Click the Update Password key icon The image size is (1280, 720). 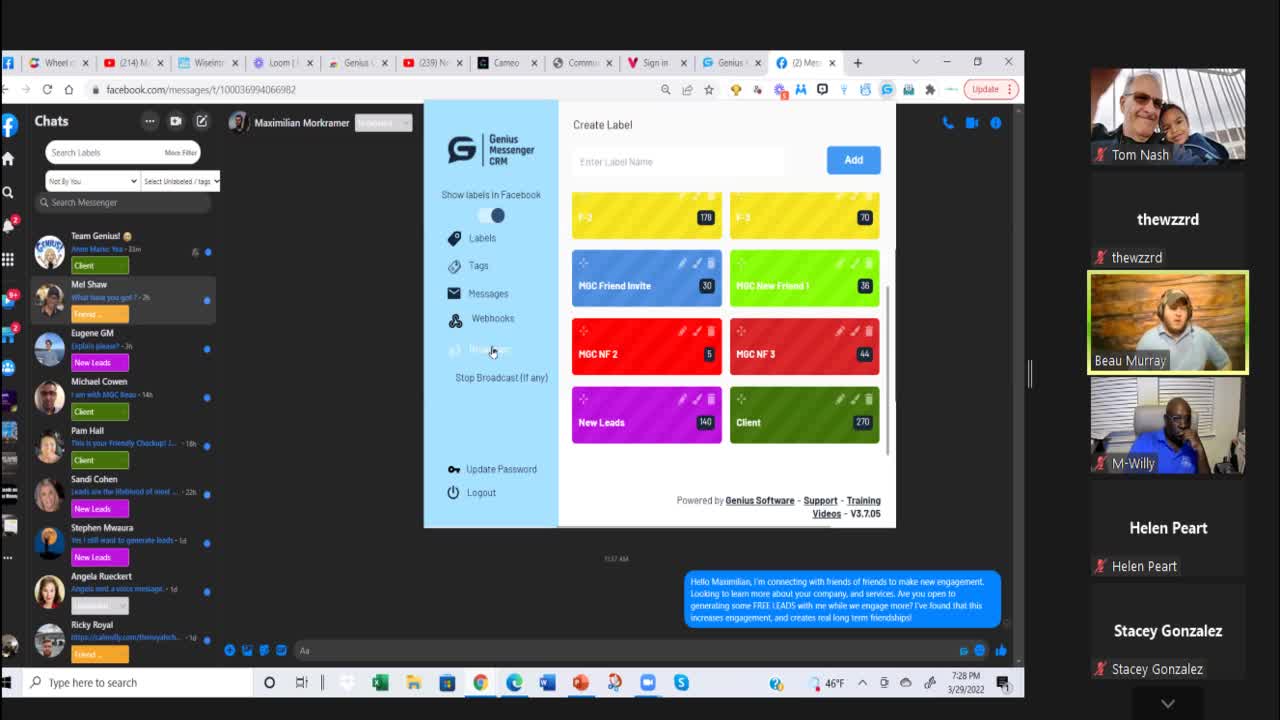tap(454, 469)
